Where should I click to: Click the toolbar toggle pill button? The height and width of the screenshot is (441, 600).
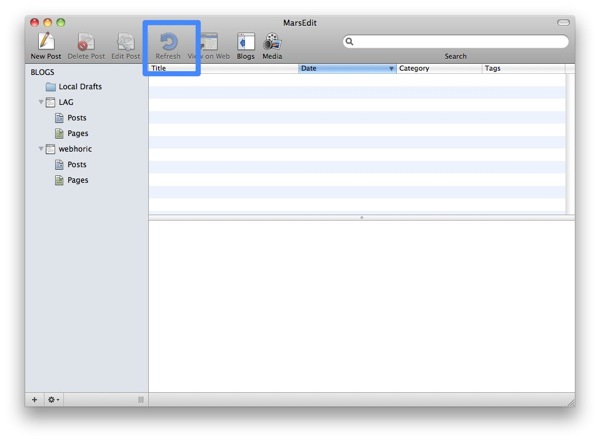tap(563, 22)
